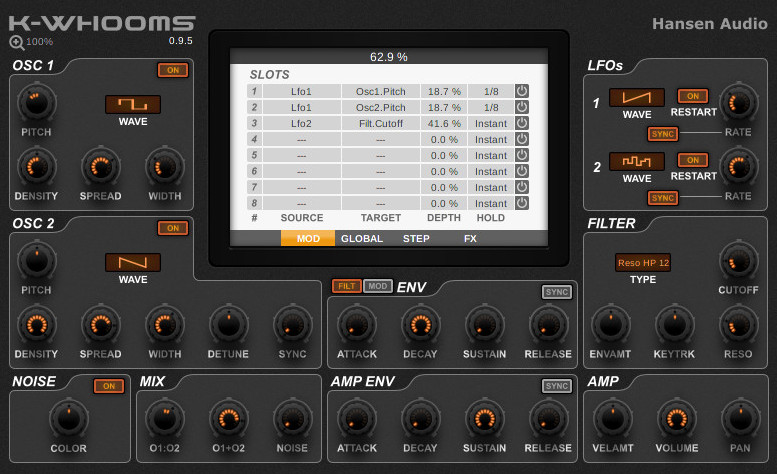The height and width of the screenshot is (474, 777).
Task: Switch to the GLOBAL tab
Action: [362, 238]
